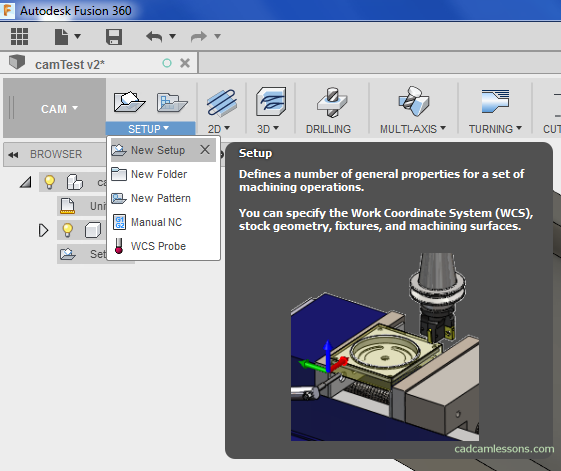
Task: Click the root component assembly icon
Action: [x=75, y=182]
